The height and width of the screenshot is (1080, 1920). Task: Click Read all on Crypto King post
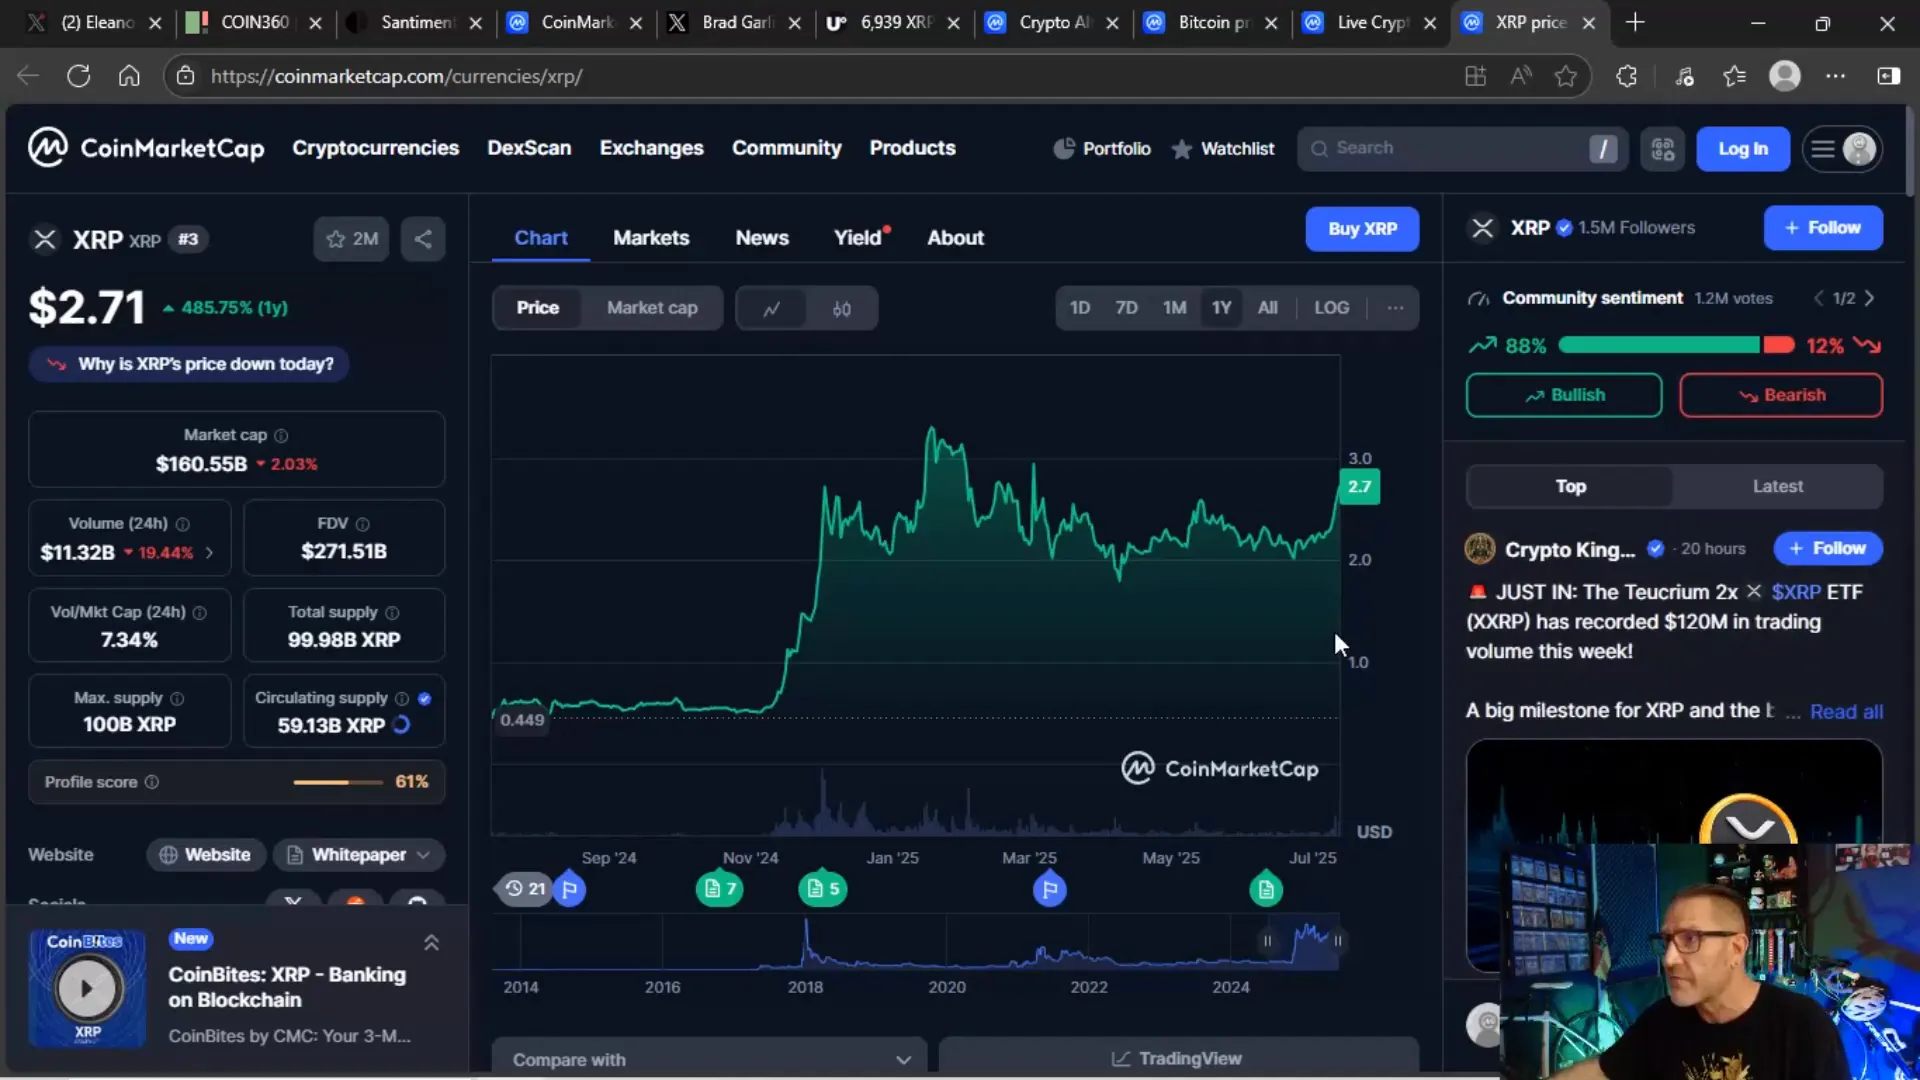click(x=1846, y=711)
